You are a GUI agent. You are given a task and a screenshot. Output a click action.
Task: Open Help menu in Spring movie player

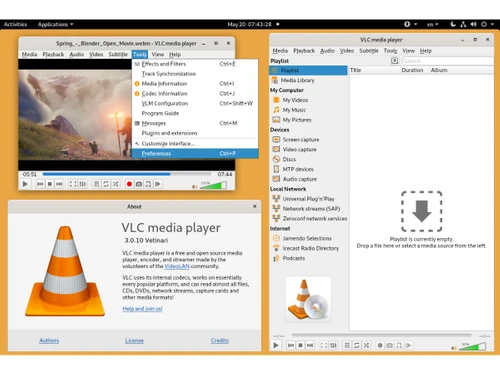pos(175,54)
